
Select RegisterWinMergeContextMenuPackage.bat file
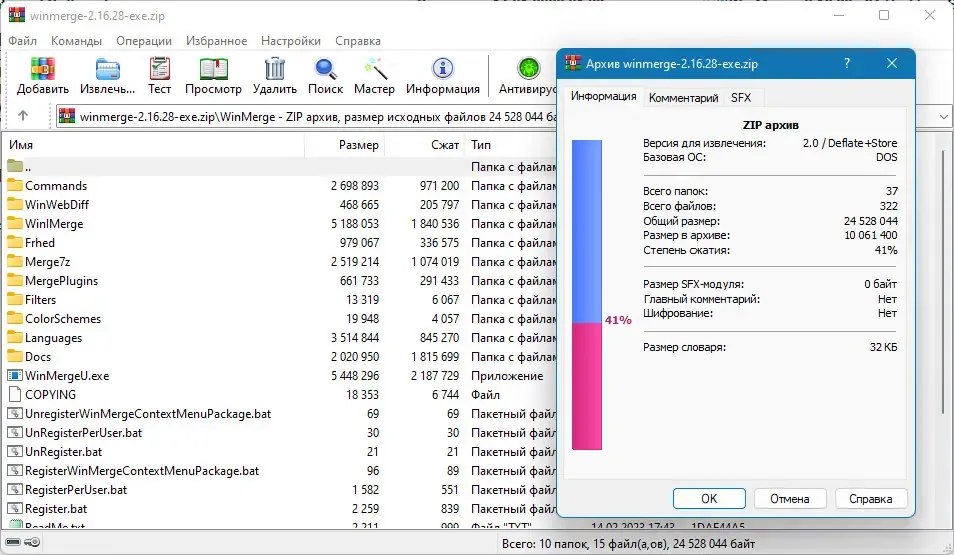pyautogui.click(x=281, y=471)
